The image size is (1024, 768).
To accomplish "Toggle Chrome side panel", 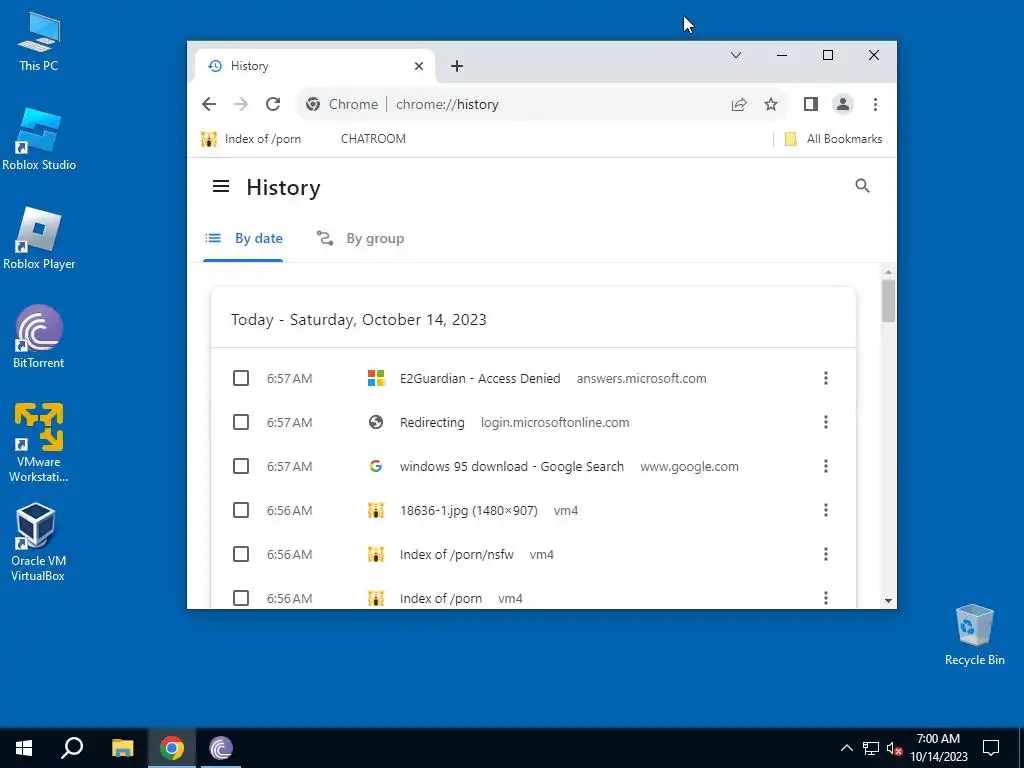I will pos(810,104).
